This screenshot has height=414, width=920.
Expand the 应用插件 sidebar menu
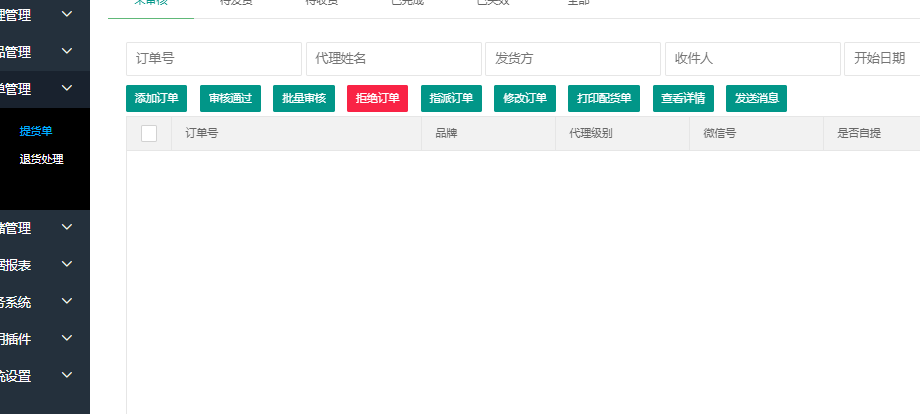[40, 339]
